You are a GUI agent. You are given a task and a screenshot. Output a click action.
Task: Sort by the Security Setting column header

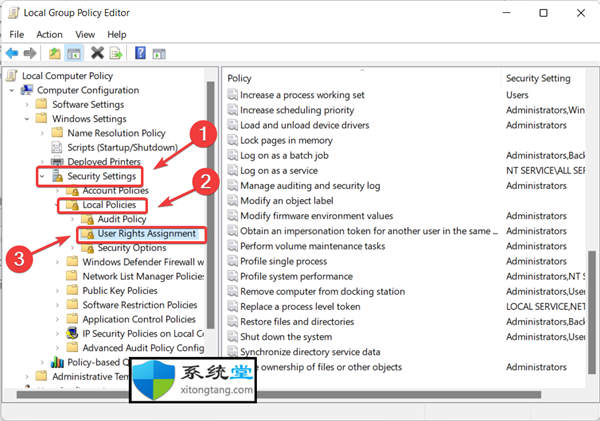pos(538,78)
